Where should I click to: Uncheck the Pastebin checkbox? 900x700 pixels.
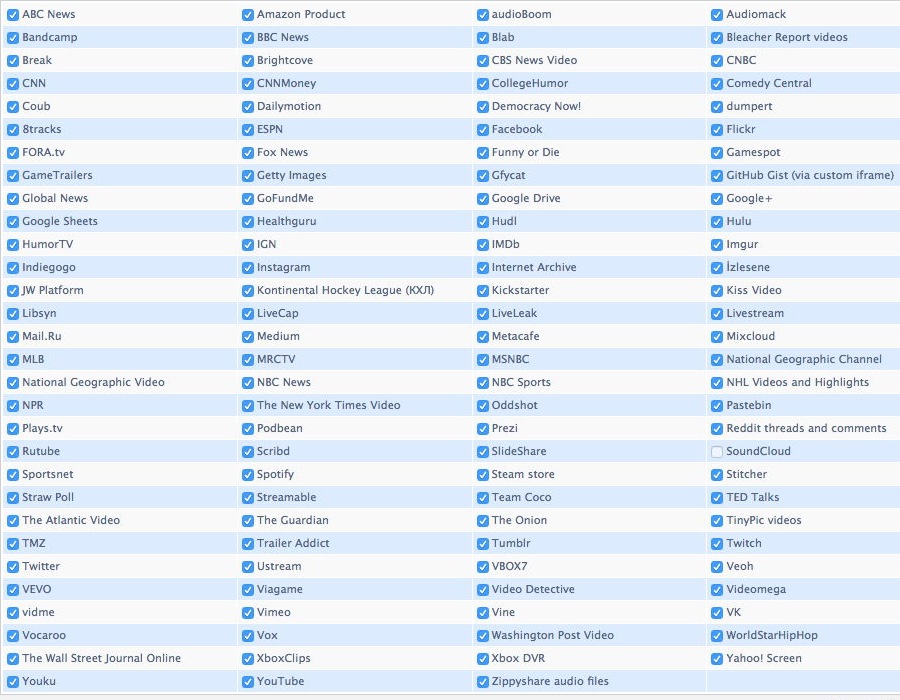717,406
